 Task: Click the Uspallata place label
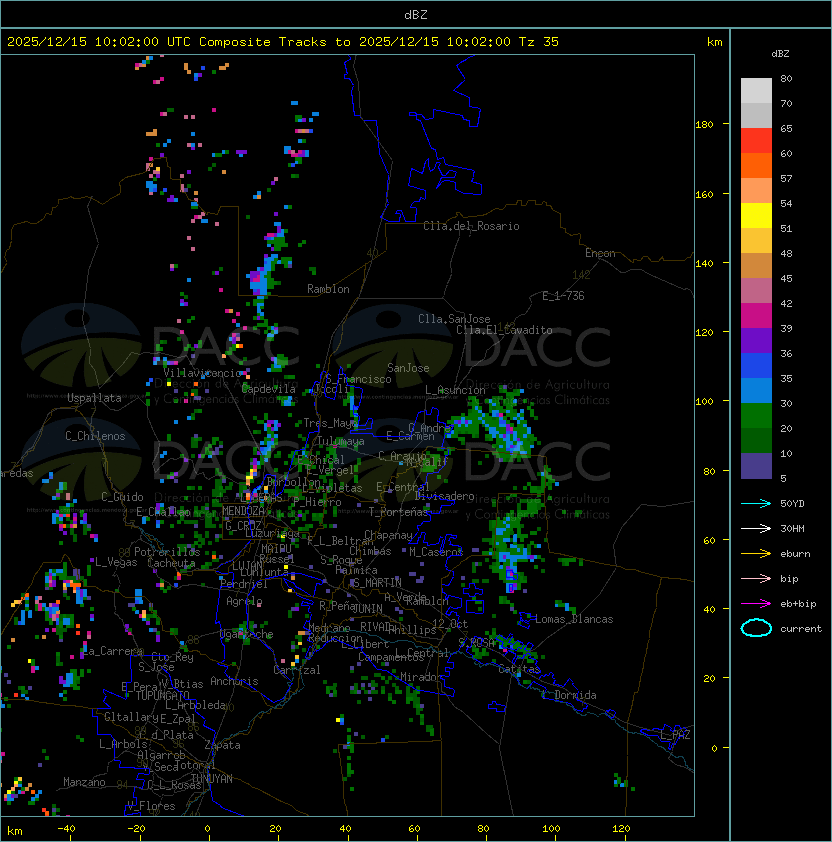pos(94,398)
